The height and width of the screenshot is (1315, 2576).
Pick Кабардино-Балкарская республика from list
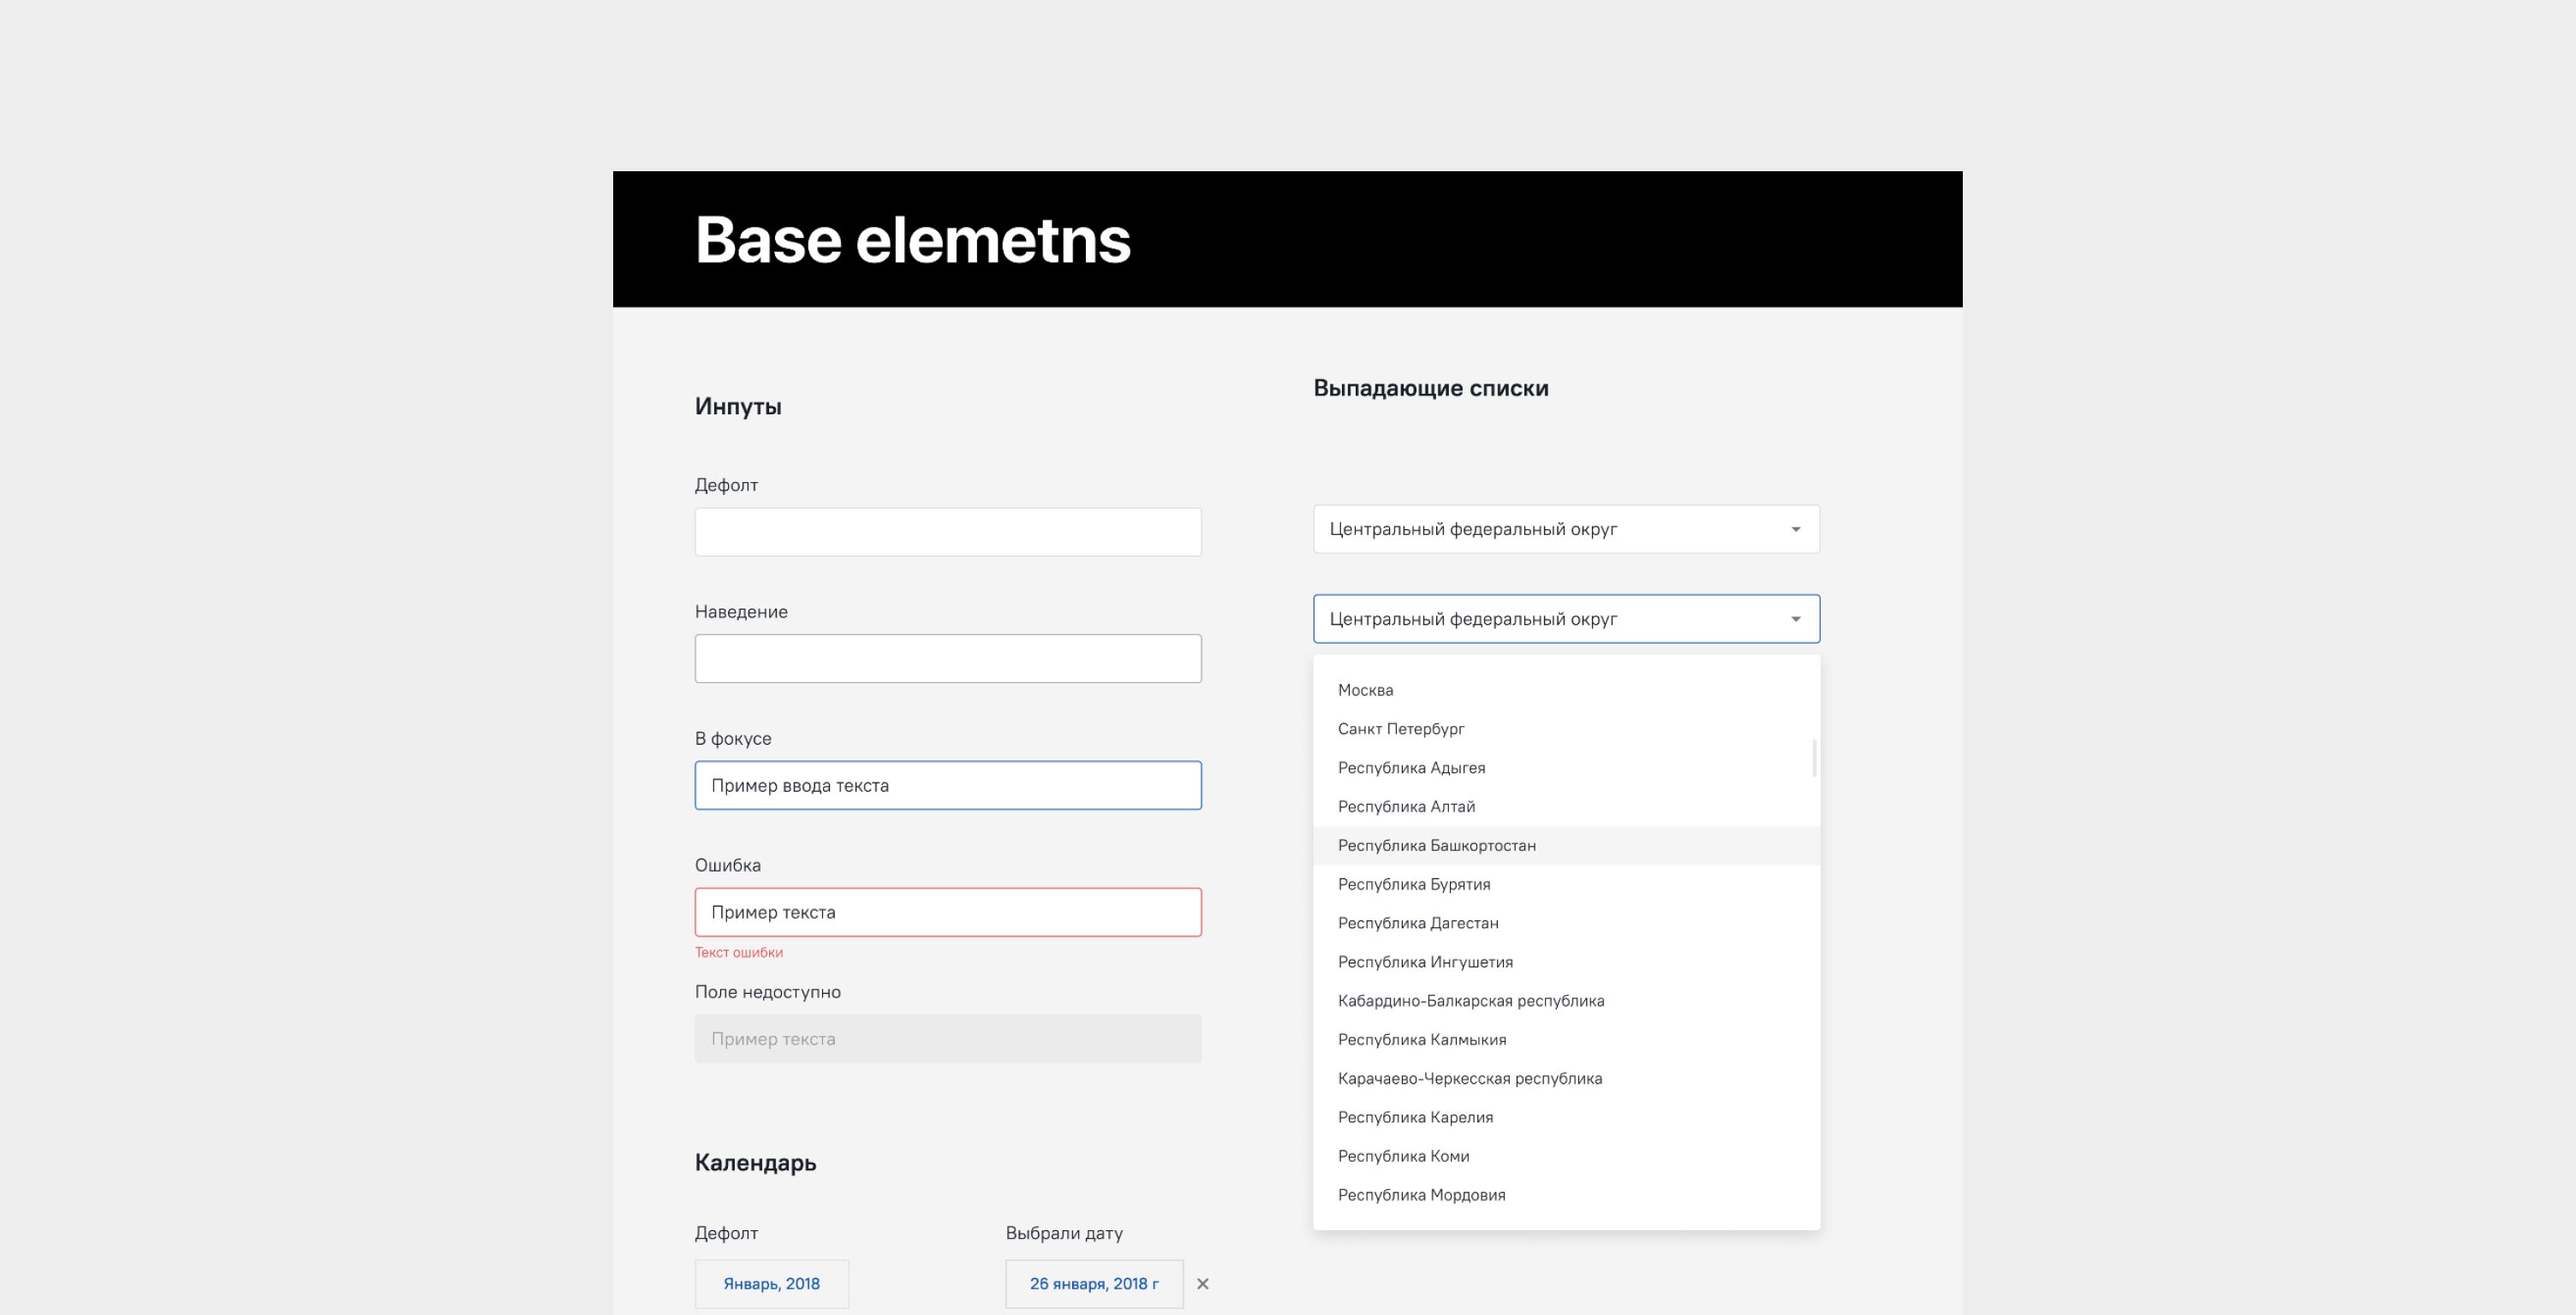point(1470,1001)
